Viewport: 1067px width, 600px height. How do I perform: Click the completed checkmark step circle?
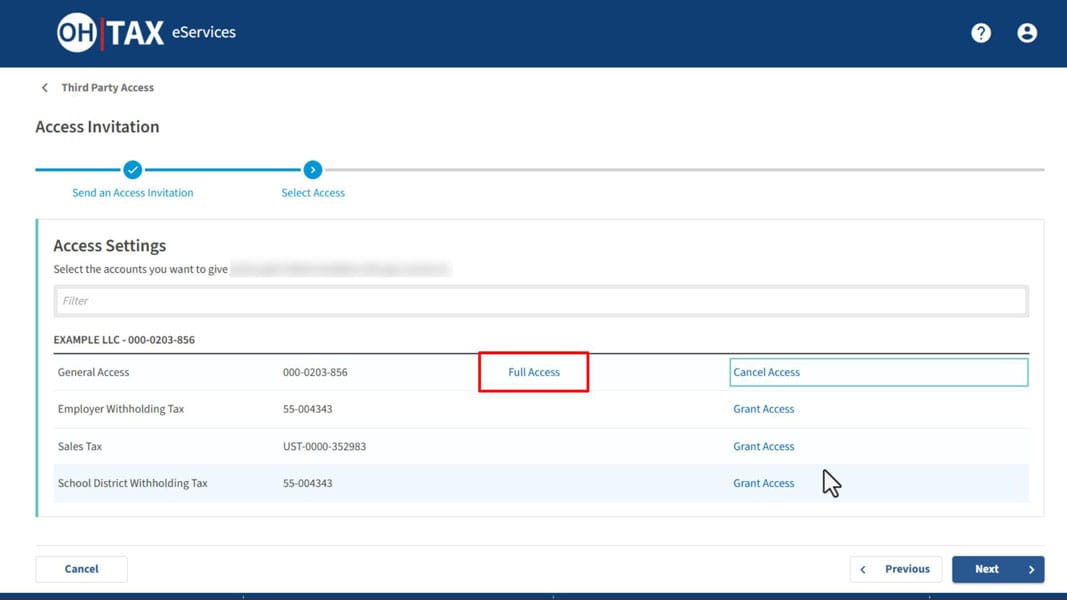coord(133,170)
